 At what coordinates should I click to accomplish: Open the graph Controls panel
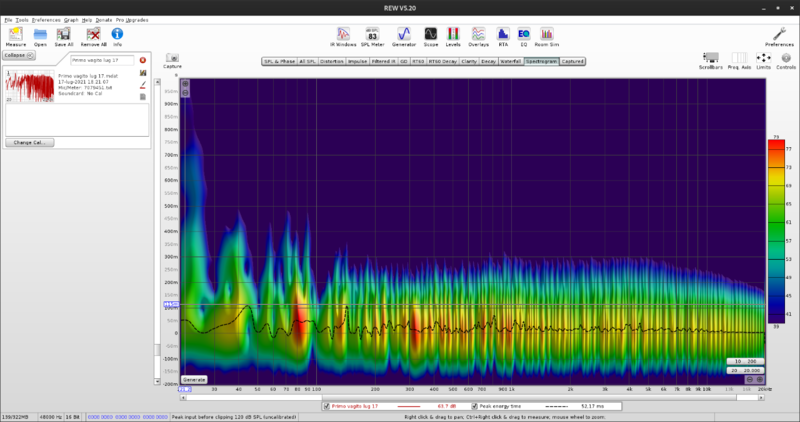click(786, 58)
